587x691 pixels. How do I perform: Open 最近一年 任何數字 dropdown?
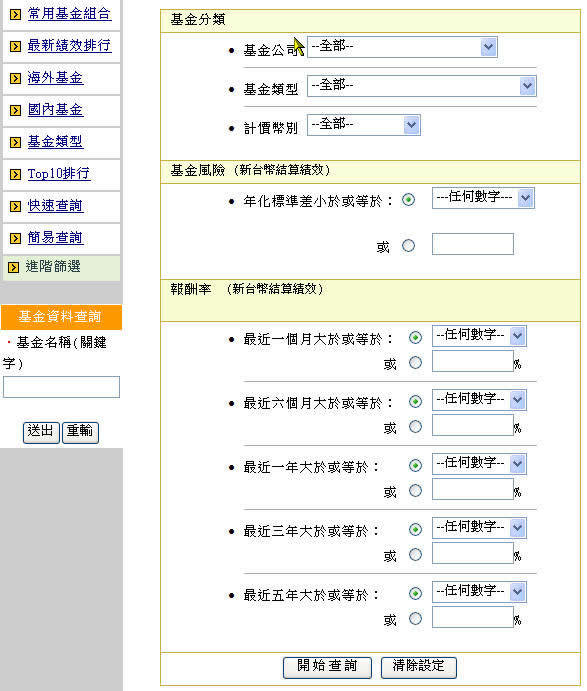point(479,464)
